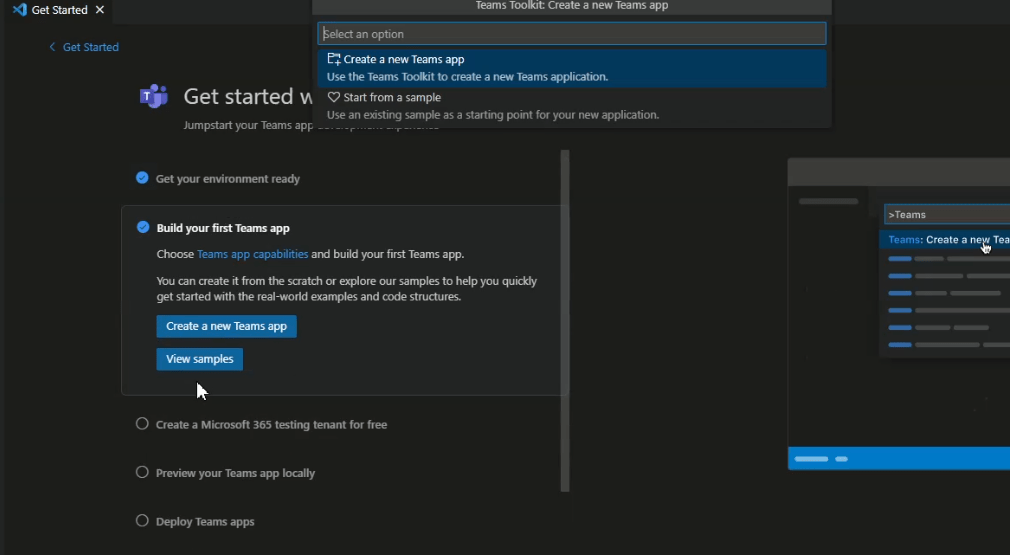This screenshot has height=555, width=1010.
Task: Click the Teams Toolkit quick pick title
Action: coord(571,6)
